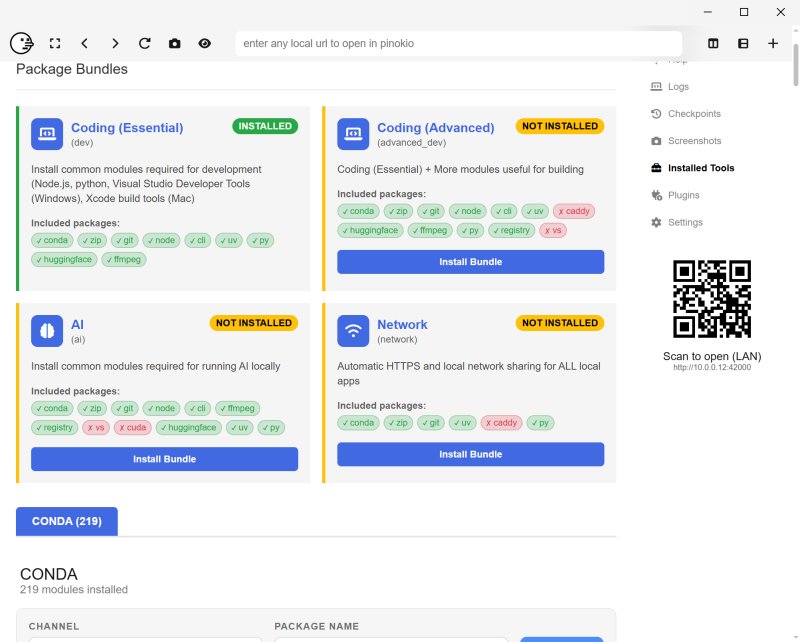Viewport: 800px width, 642px height.
Task: Switch to the CONDA (219) tab
Action: (67, 521)
